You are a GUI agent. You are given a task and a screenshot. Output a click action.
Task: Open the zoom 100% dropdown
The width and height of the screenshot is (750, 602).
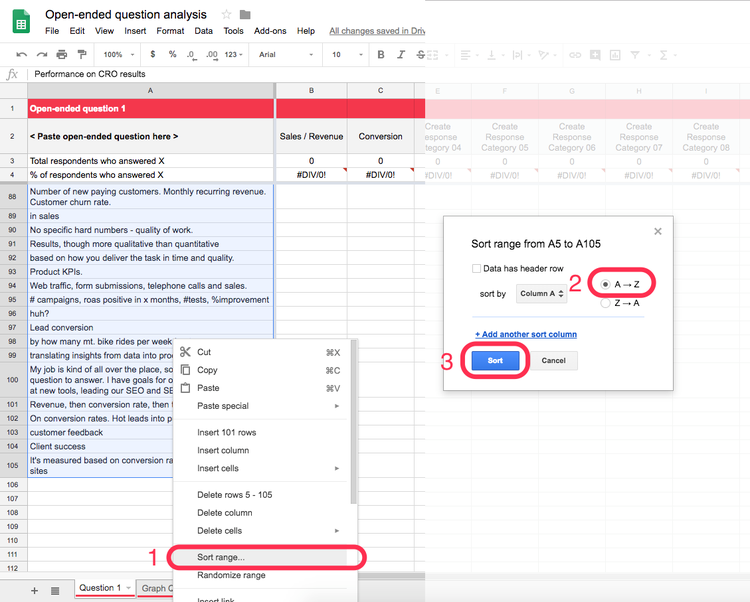(119, 55)
